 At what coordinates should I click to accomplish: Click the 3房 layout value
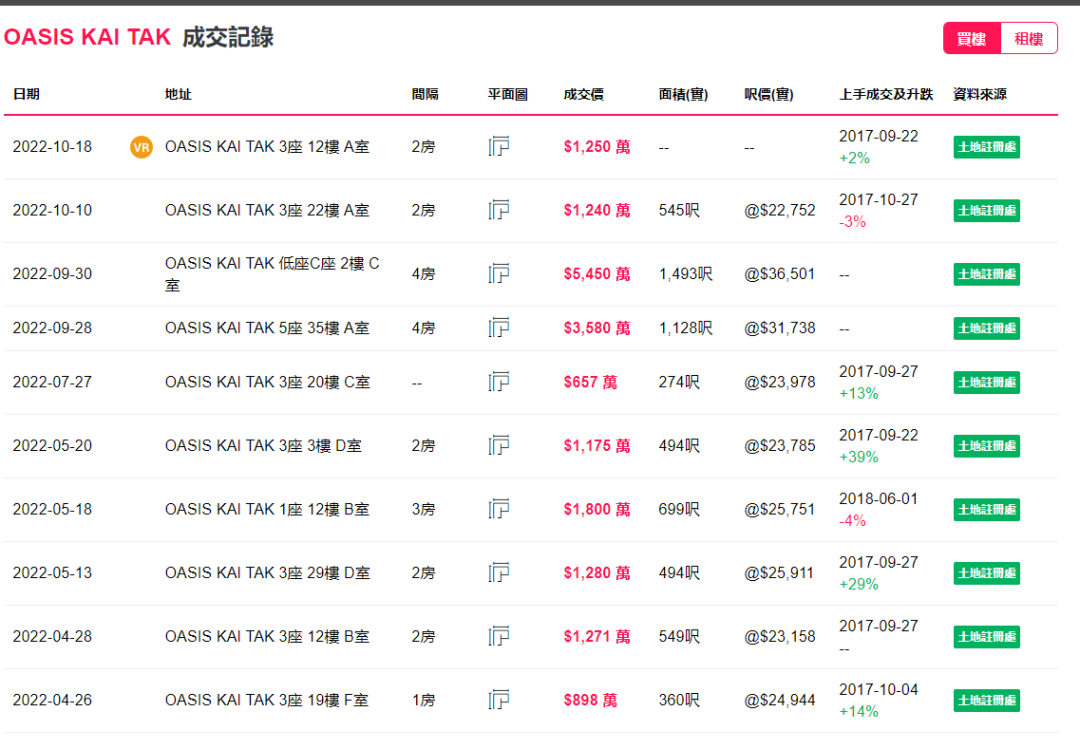[423, 509]
